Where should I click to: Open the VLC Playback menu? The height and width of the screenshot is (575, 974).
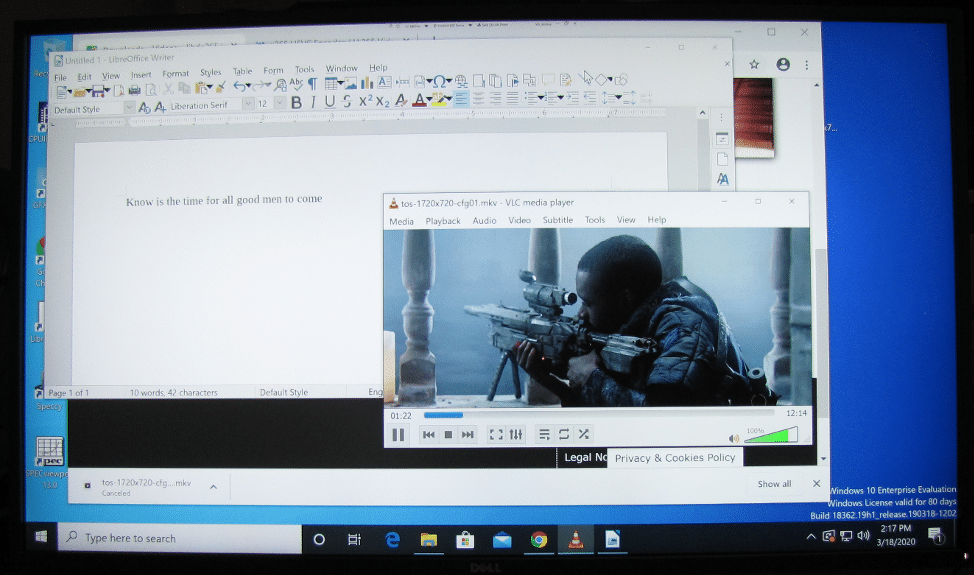click(x=443, y=220)
